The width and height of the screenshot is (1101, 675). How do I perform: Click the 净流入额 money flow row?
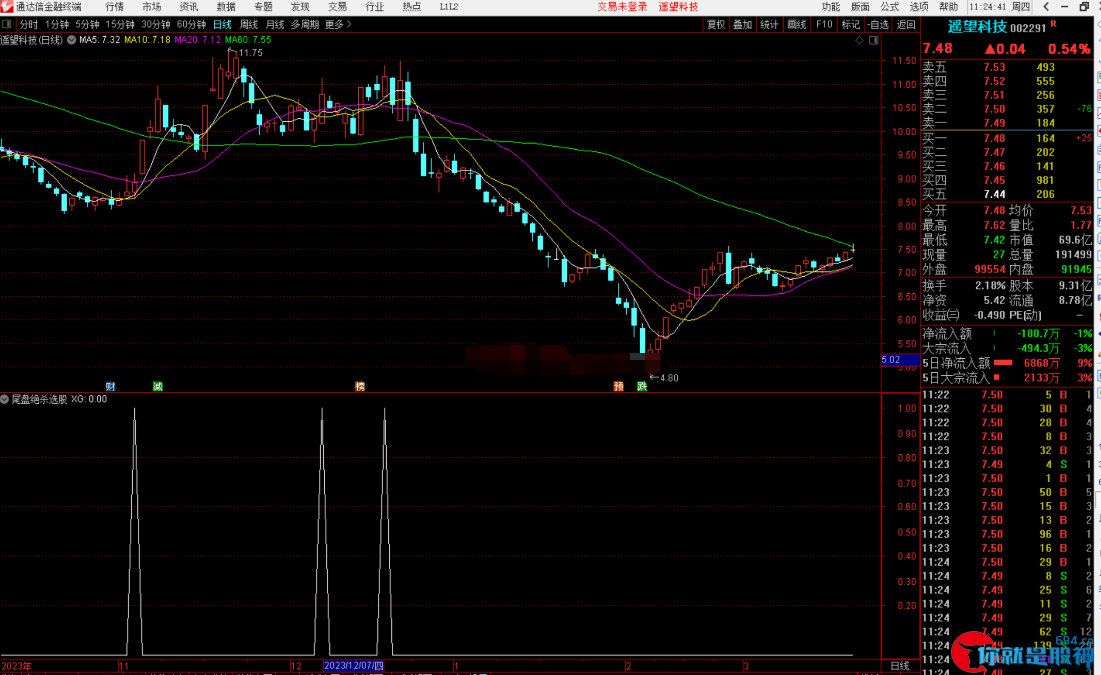tap(1007, 334)
